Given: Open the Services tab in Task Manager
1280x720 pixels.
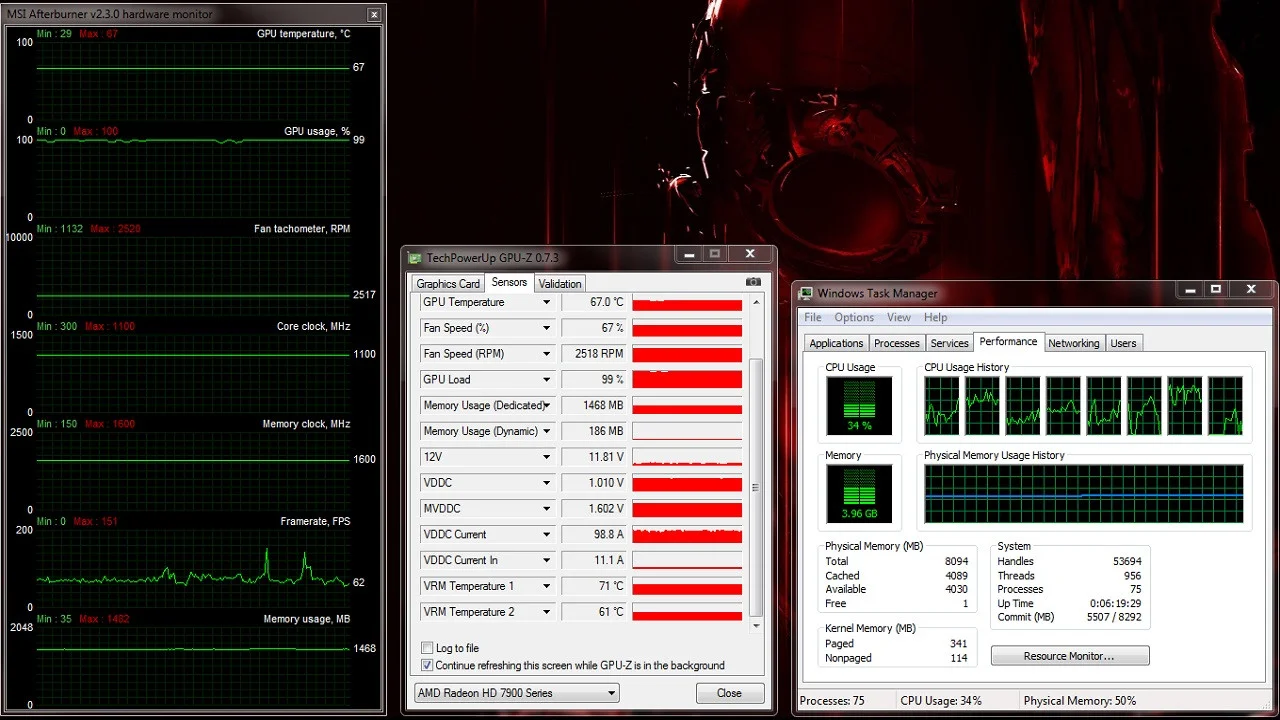Looking at the screenshot, I should [x=950, y=343].
